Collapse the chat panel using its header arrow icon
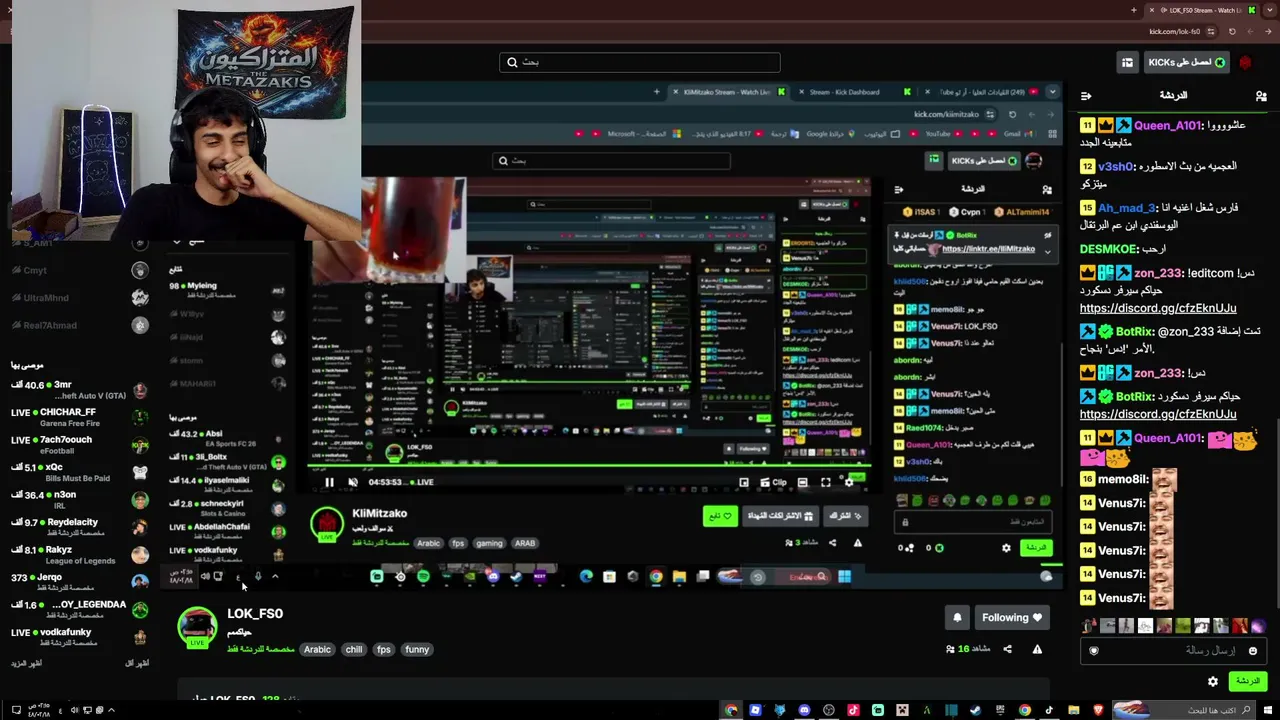1280x720 pixels. pos(1086,96)
